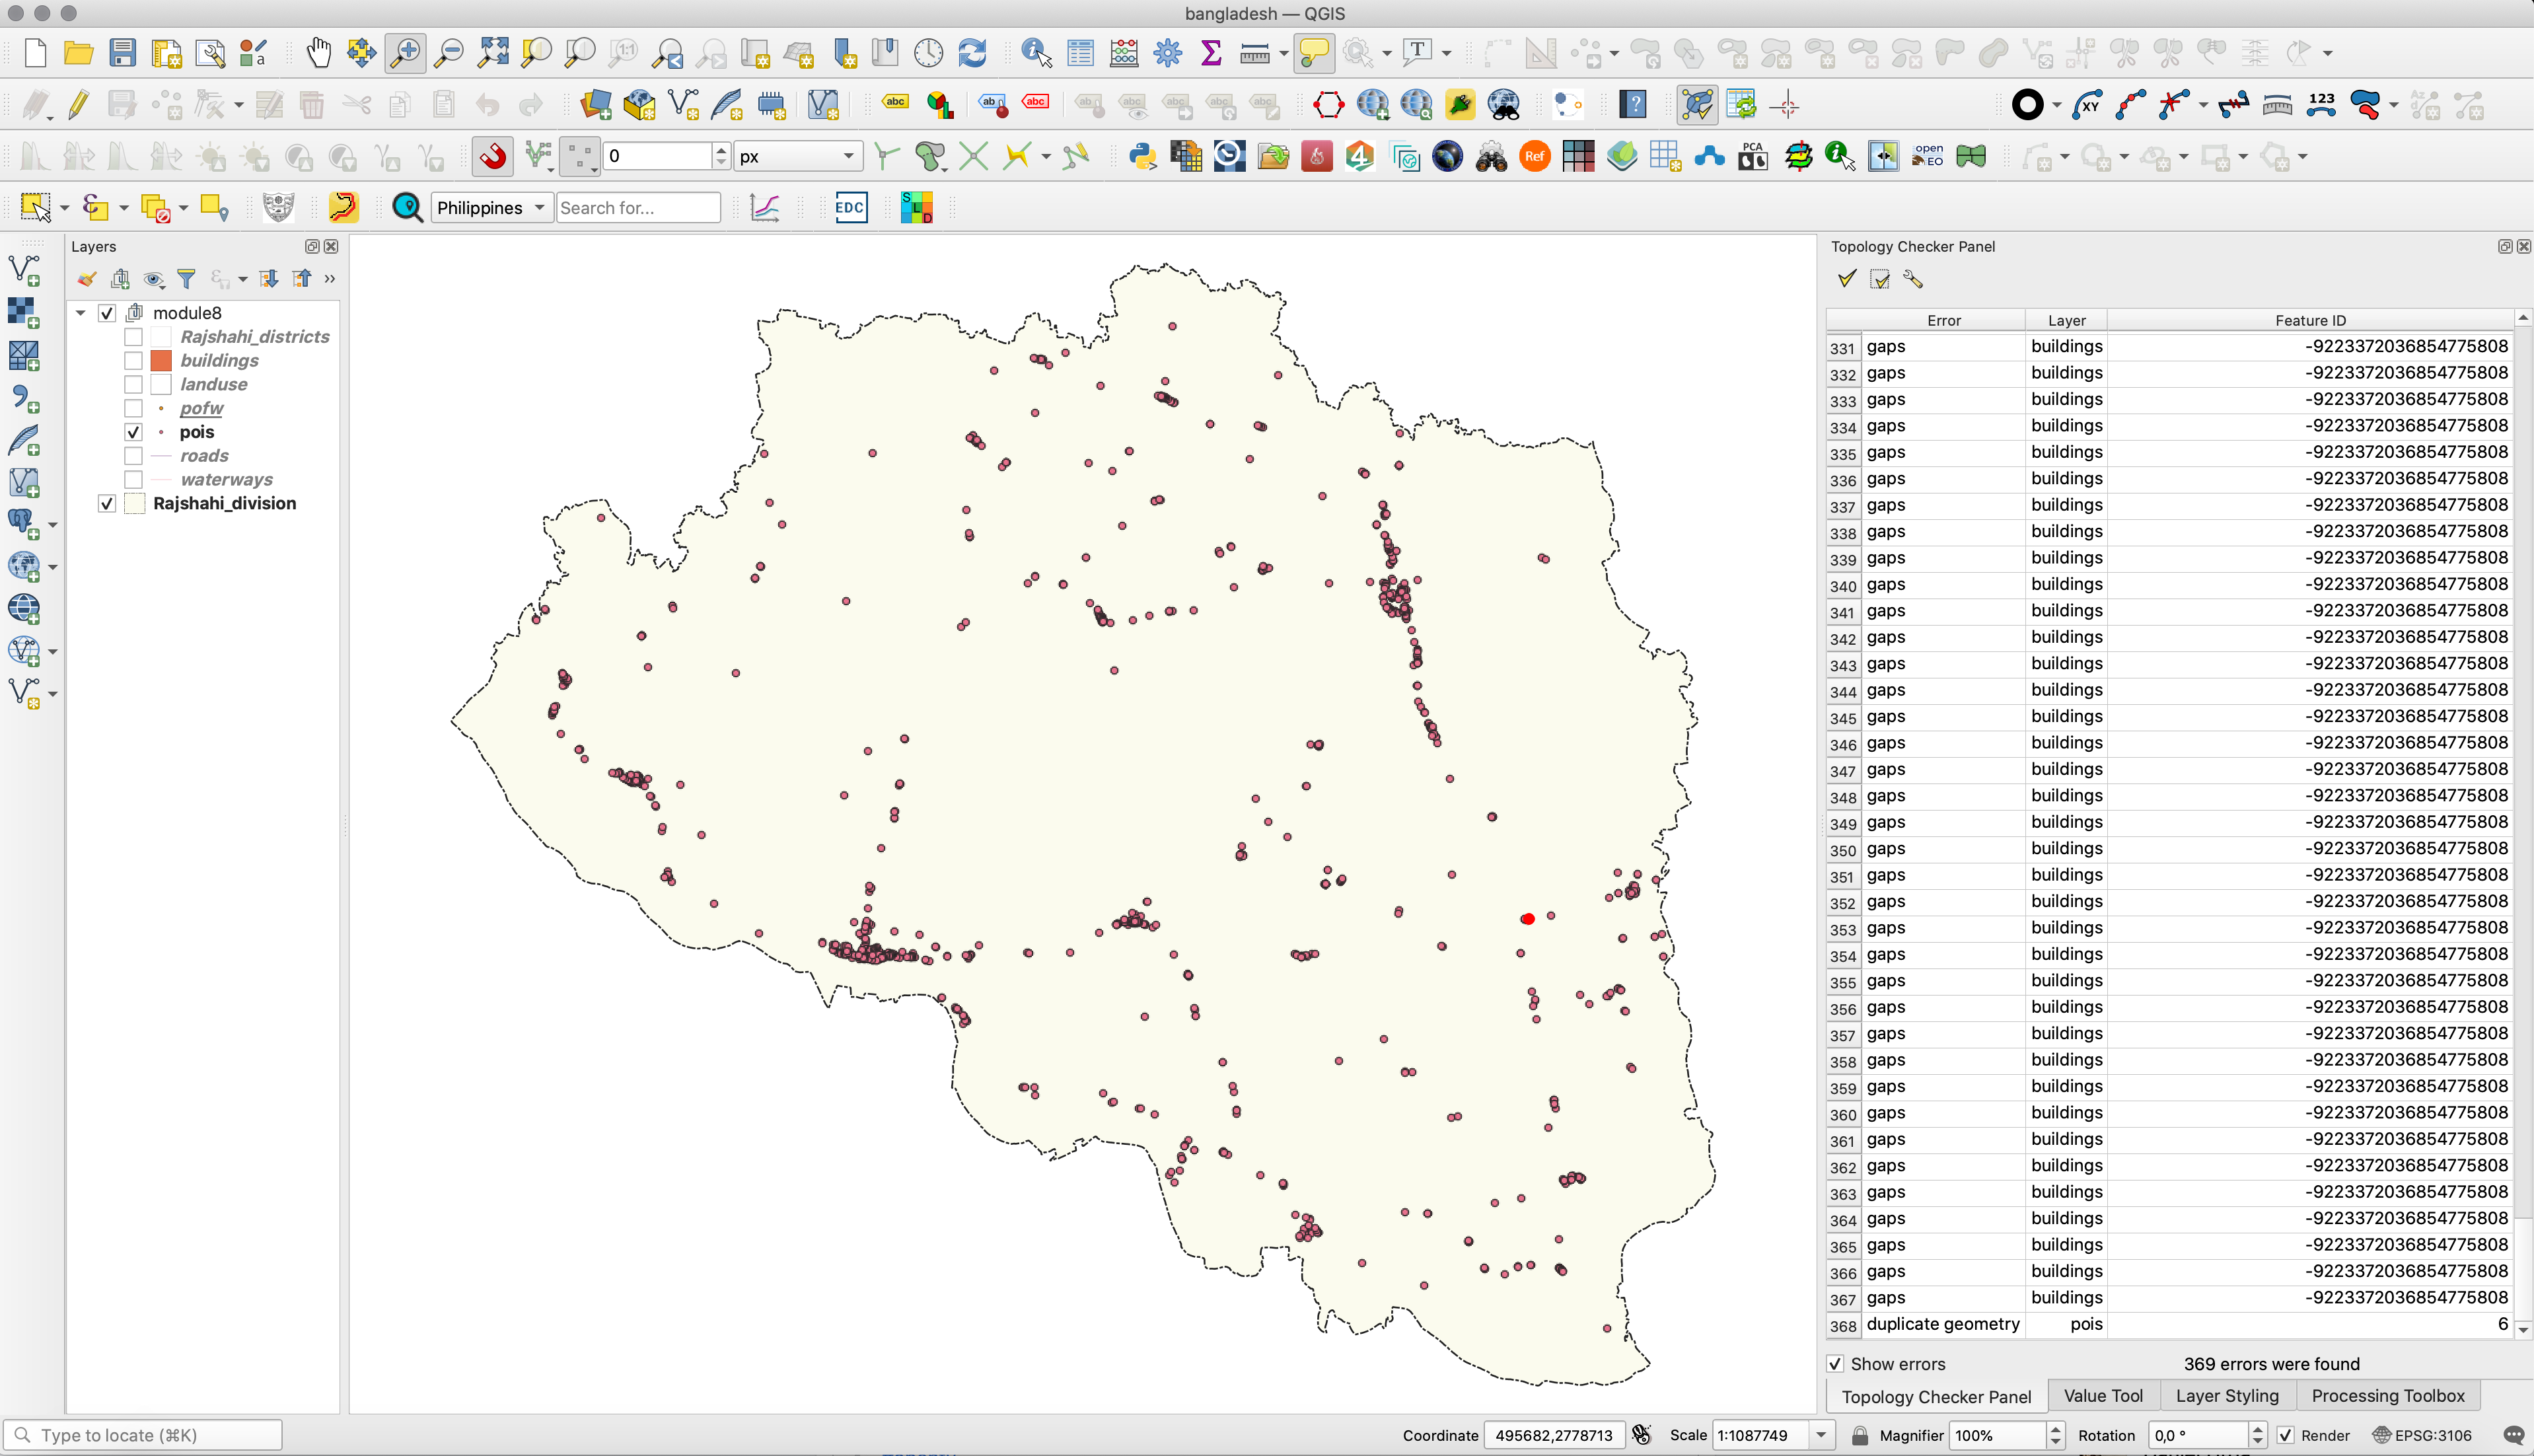The height and width of the screenshot is (1456, 2534).
Task: Open the Scale dropdown arrow
Action: [1821, 1435]
